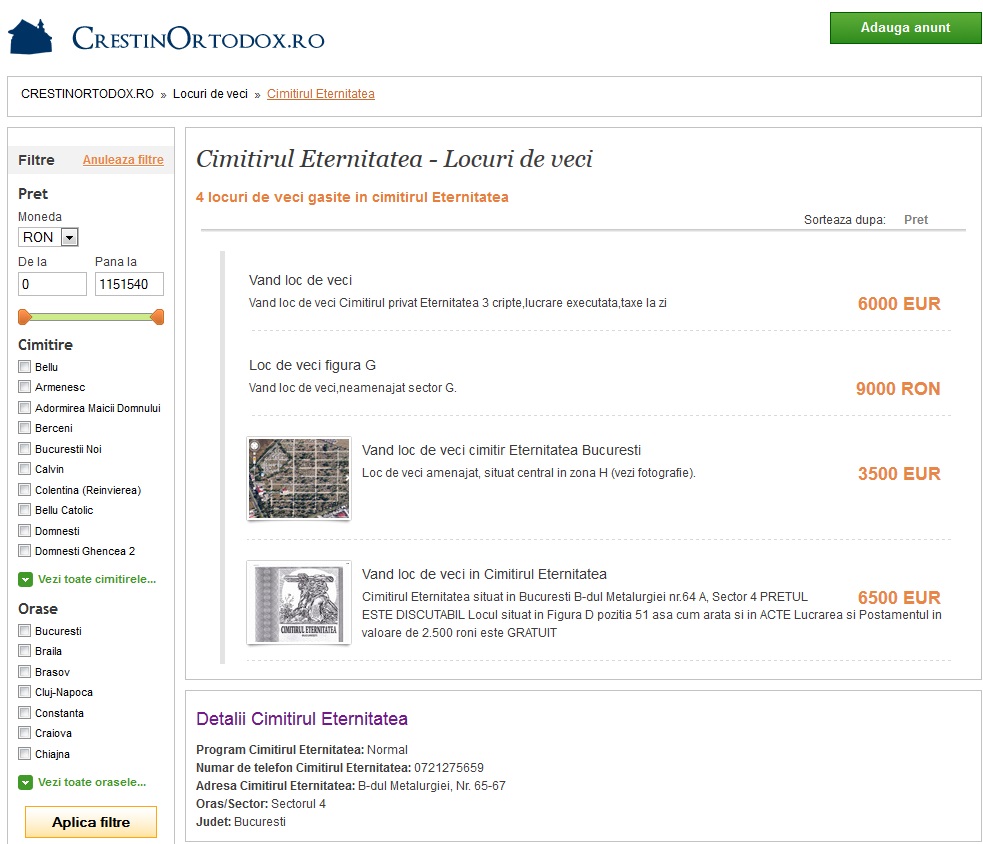Open the aerial map thumbnail of zona H listing

298,478
